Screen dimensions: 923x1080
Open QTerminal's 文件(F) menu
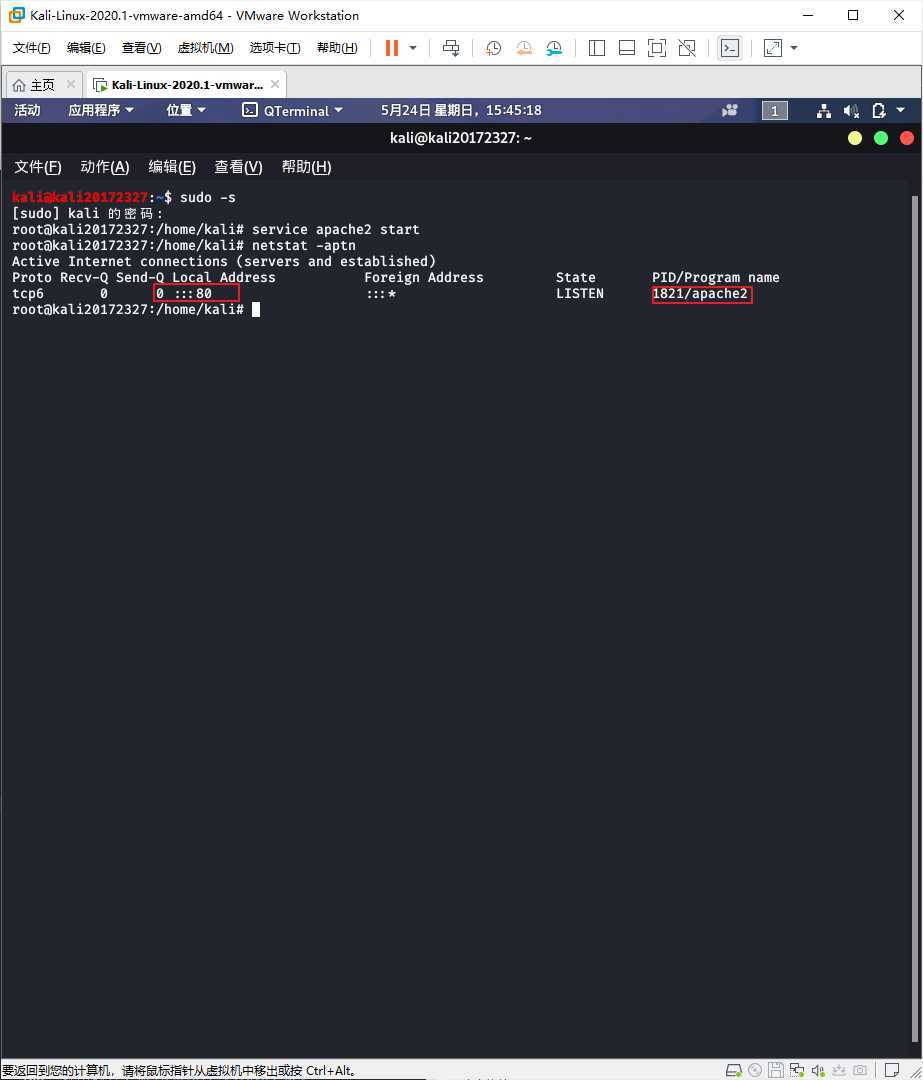pos(38,167)
